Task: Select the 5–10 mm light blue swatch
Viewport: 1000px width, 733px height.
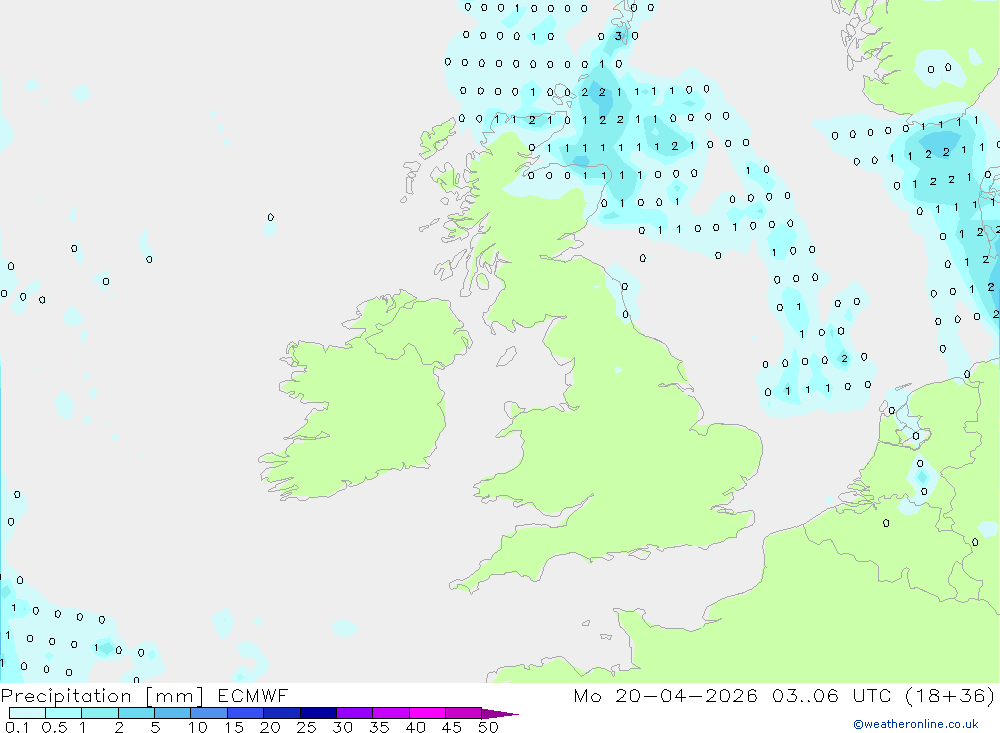Action: tap(173, 713)
